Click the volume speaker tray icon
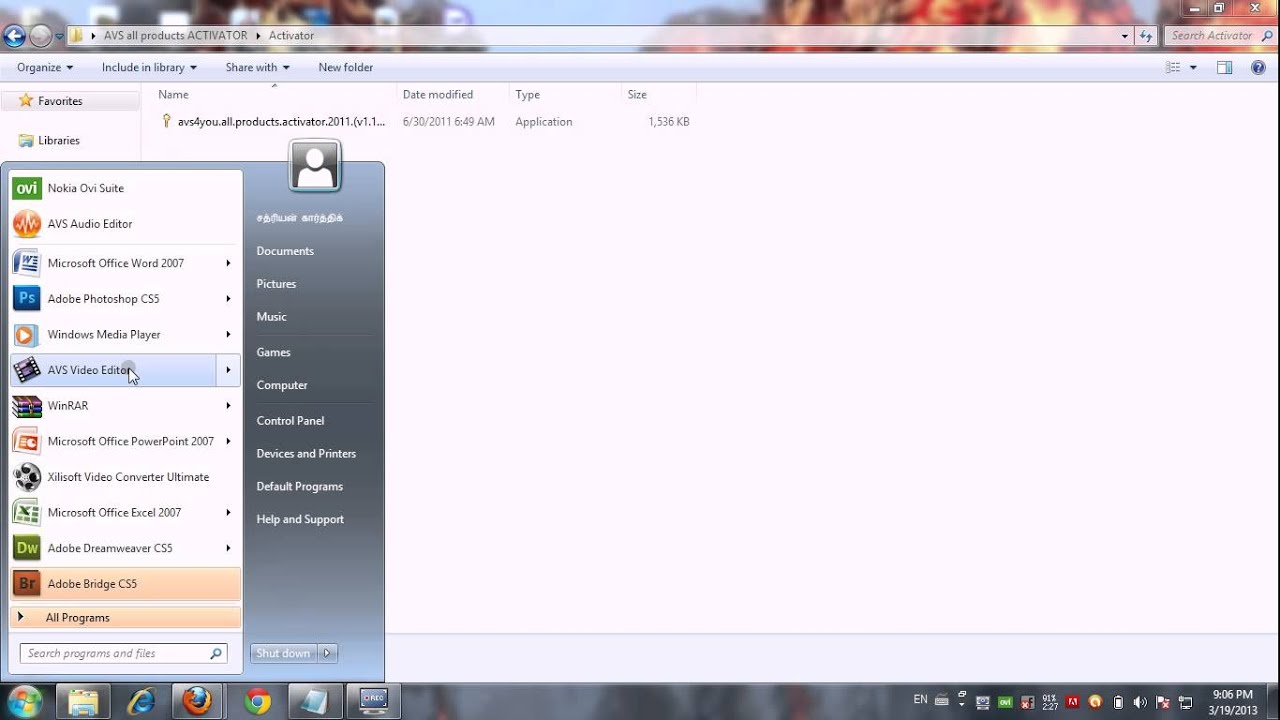1280x720 pixels. (x=1140, y=702)
